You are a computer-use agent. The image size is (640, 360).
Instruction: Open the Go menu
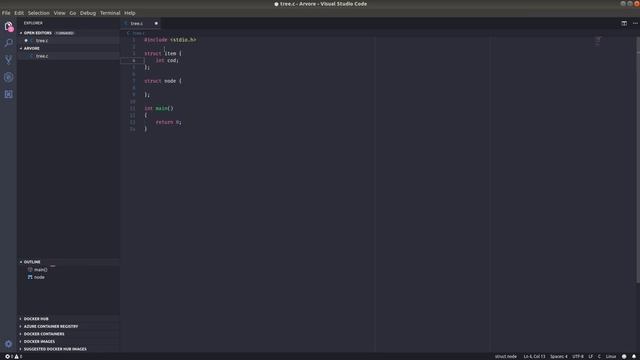tap(73, 13)
